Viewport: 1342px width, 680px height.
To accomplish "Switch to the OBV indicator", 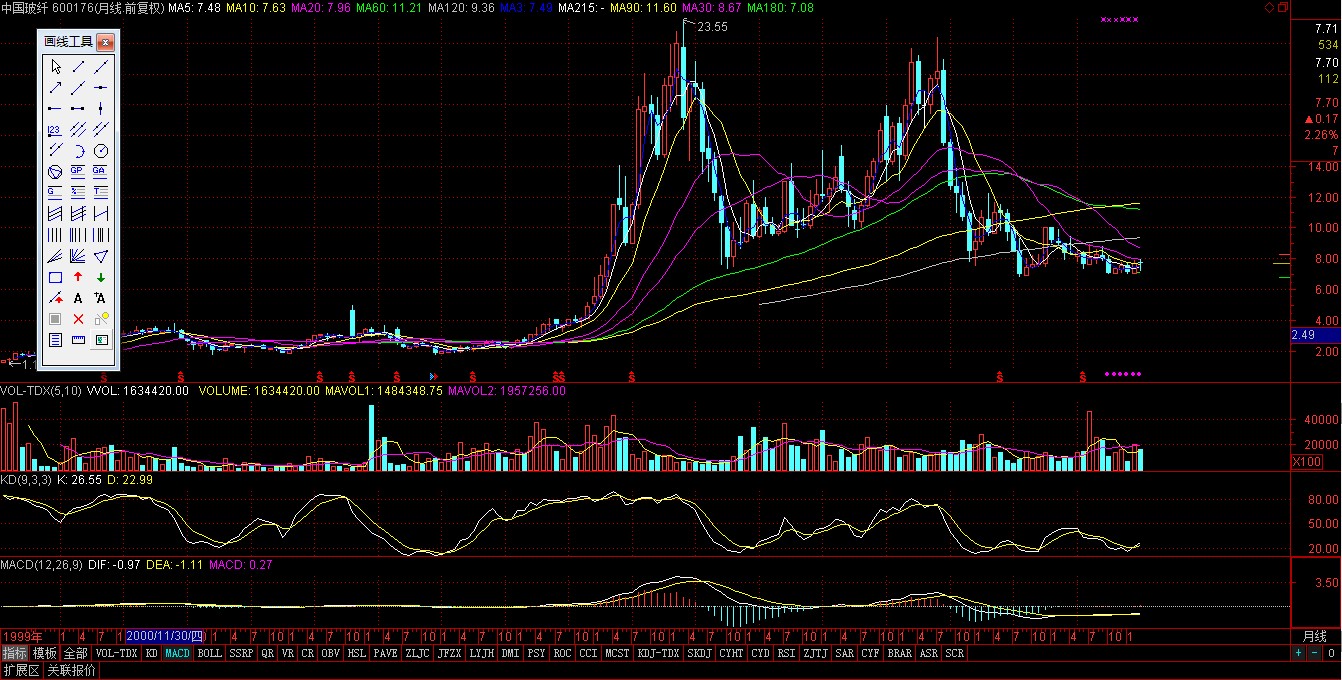I will [x=331, y=653].
